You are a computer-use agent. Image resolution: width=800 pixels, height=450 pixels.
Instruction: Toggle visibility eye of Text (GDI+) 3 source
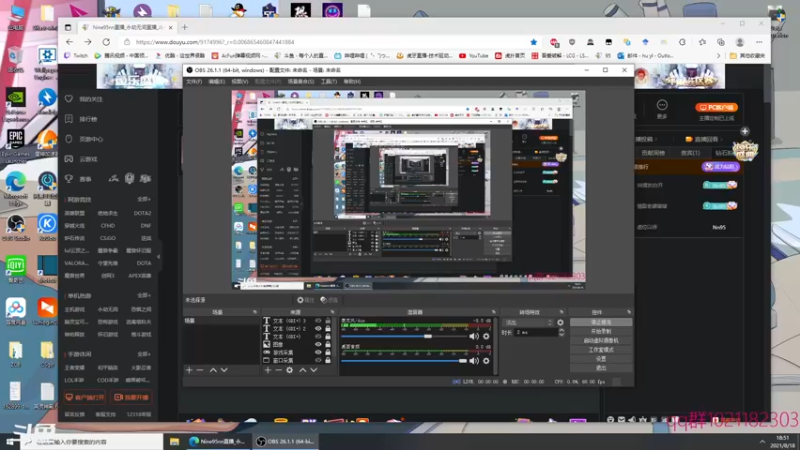pyautogui.click(x=318, y=321)
